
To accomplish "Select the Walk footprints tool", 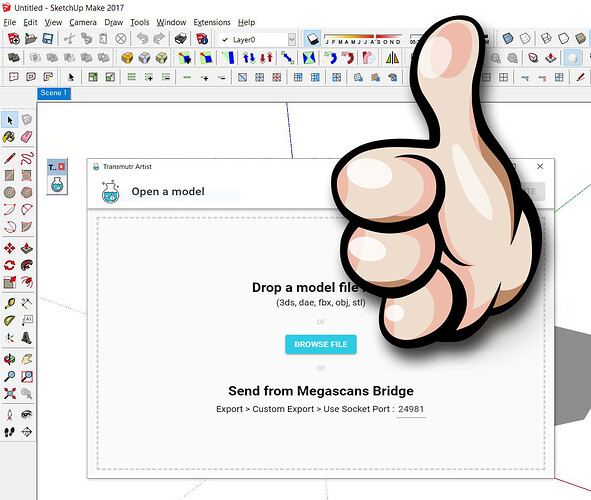I will [x=9, y=432].
